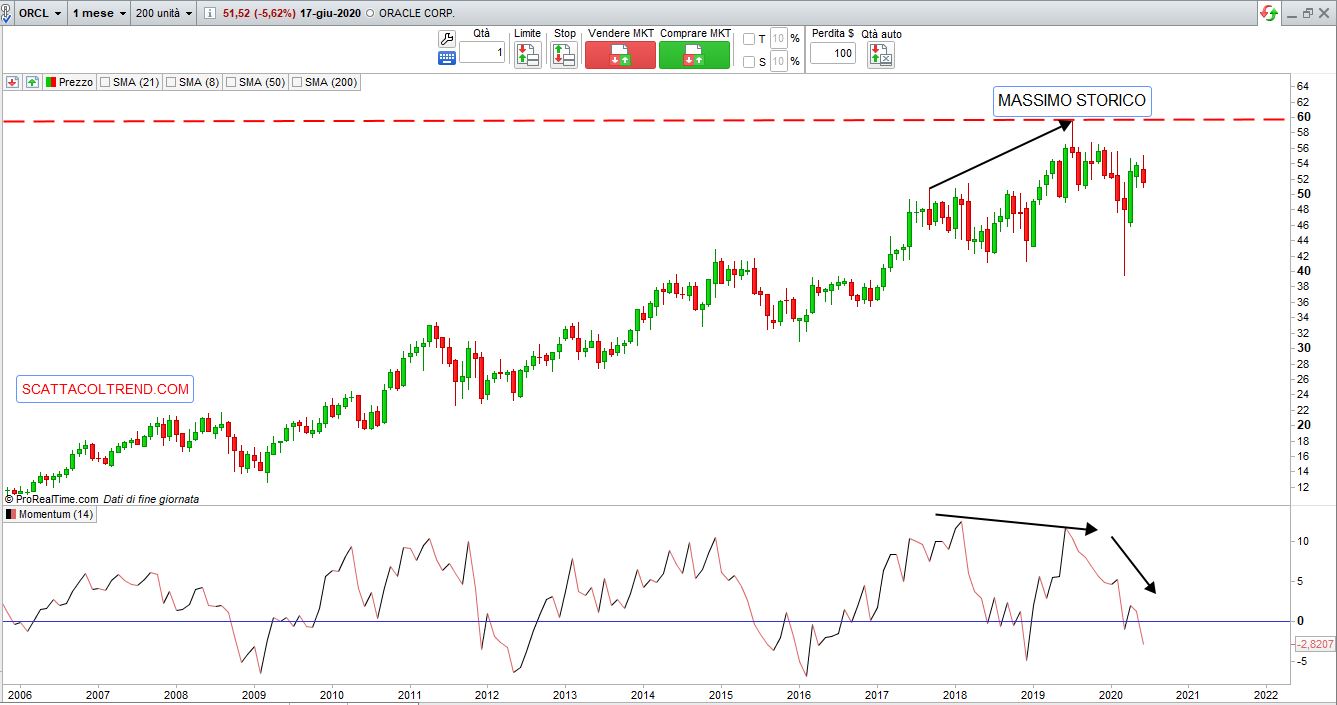The image size is (1337, 705).
Task: Toggle the SMA (200) indicator checkbox
Action: pos(297,82)
